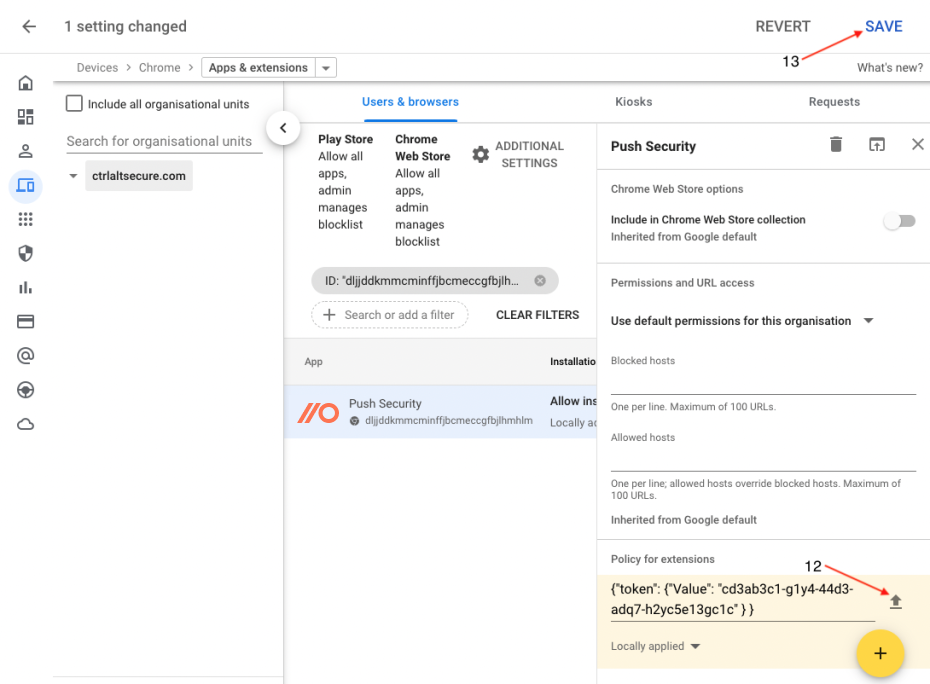Close the Push Security panel
930x684 pixels.
tap(918, 144)
